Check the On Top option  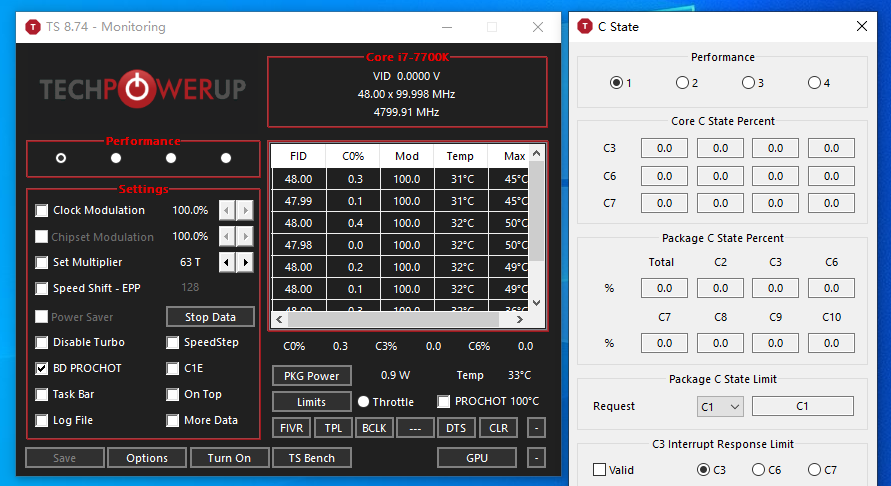click(173, 394)
